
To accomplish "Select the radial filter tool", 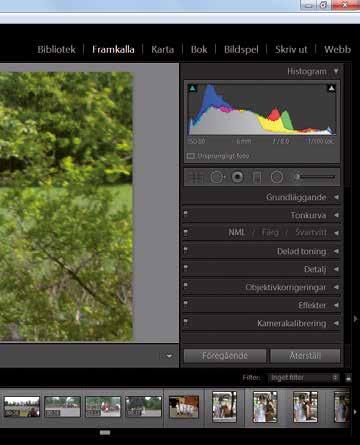I will (x=277, y=177).
